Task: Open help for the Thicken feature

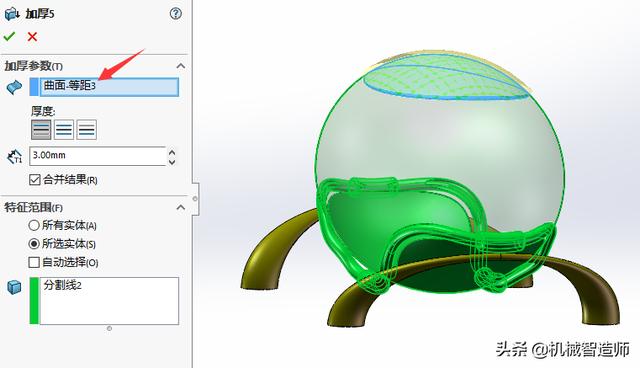Action: 176,14
